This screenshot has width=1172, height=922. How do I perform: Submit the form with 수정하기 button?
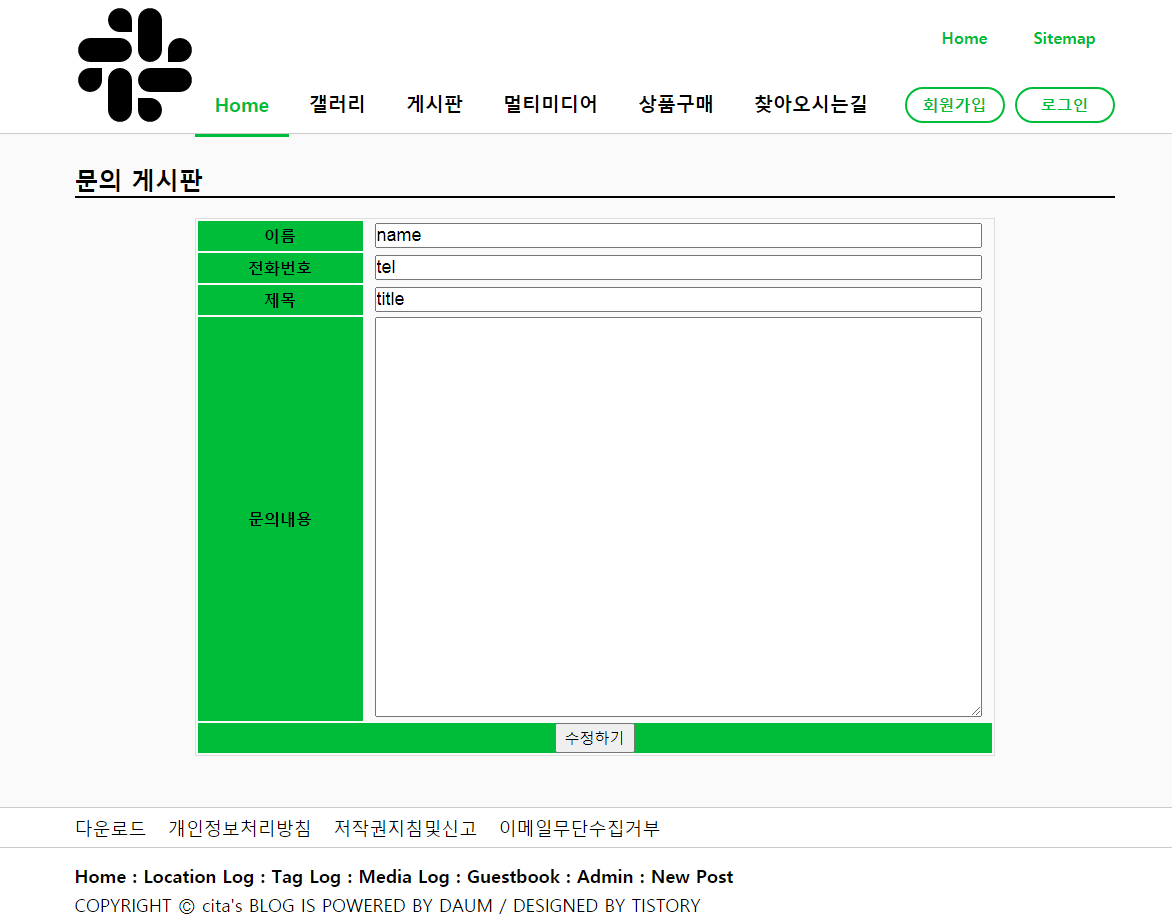point(595,738)
